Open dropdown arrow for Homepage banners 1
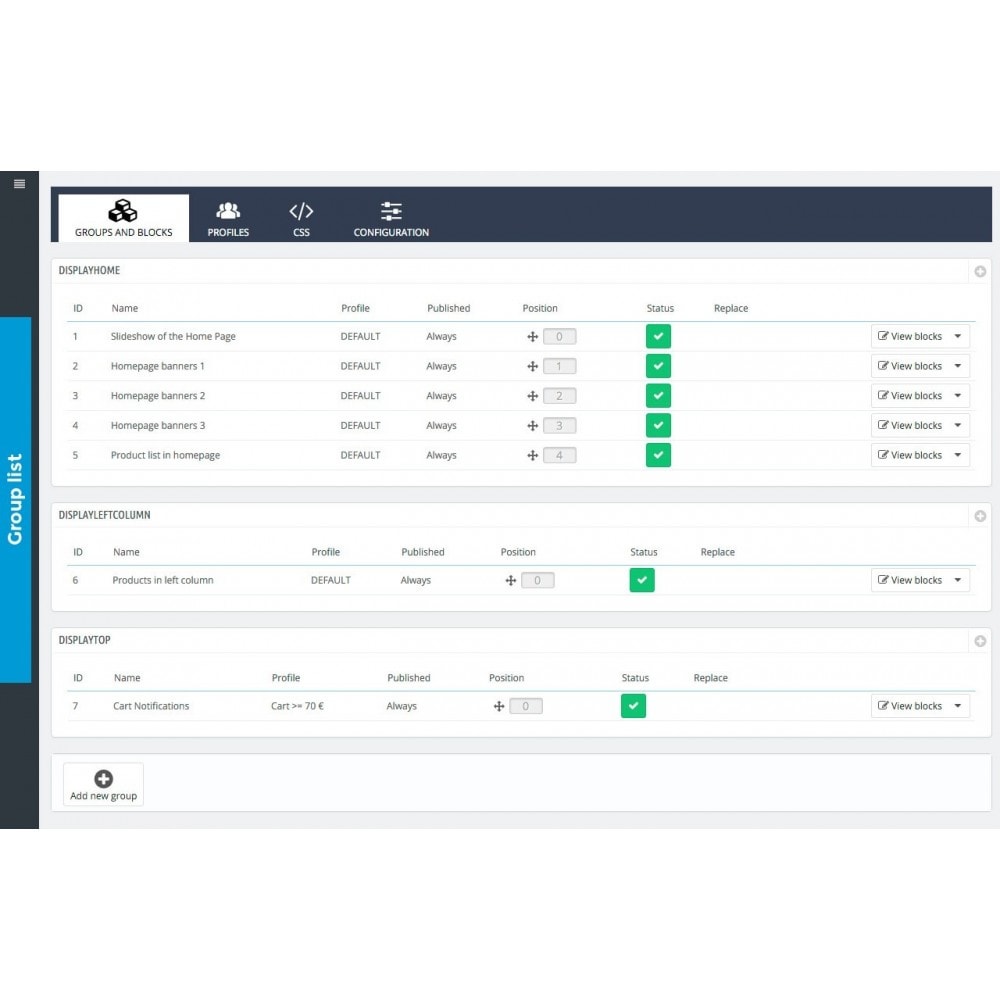 tap(958, 366)
